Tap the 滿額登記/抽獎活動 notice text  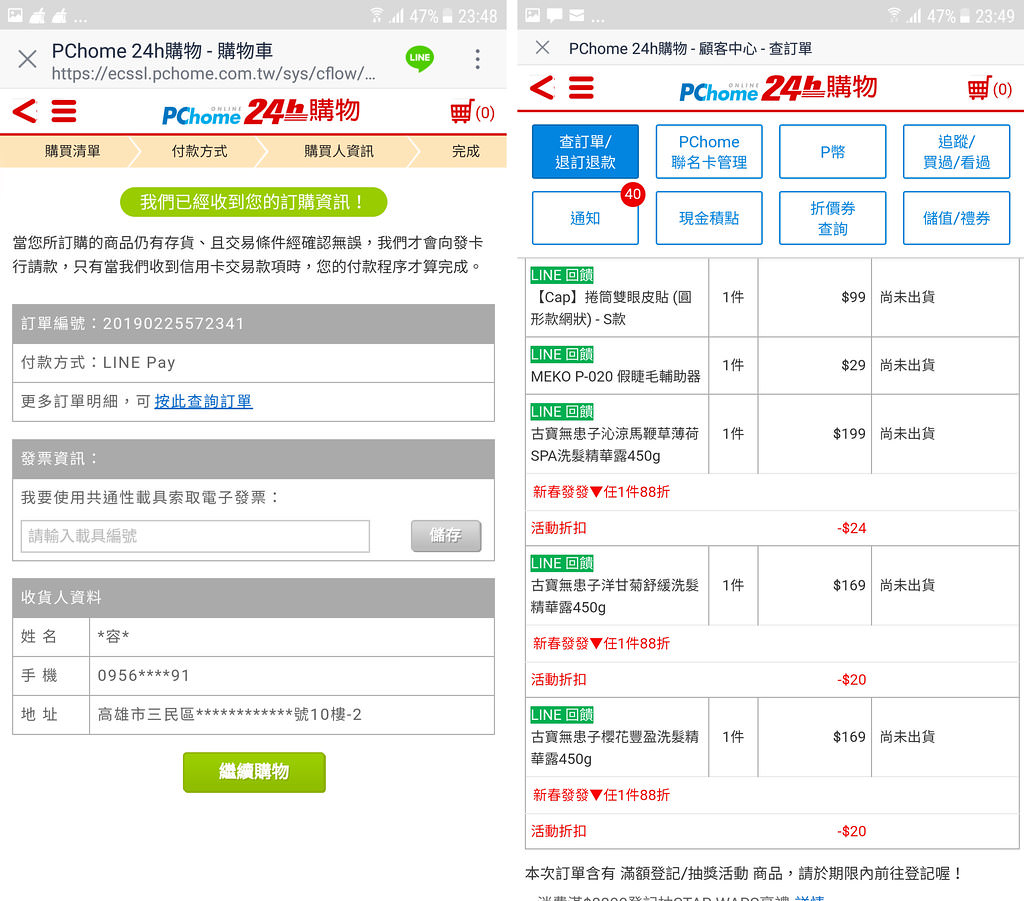[743, 874]
